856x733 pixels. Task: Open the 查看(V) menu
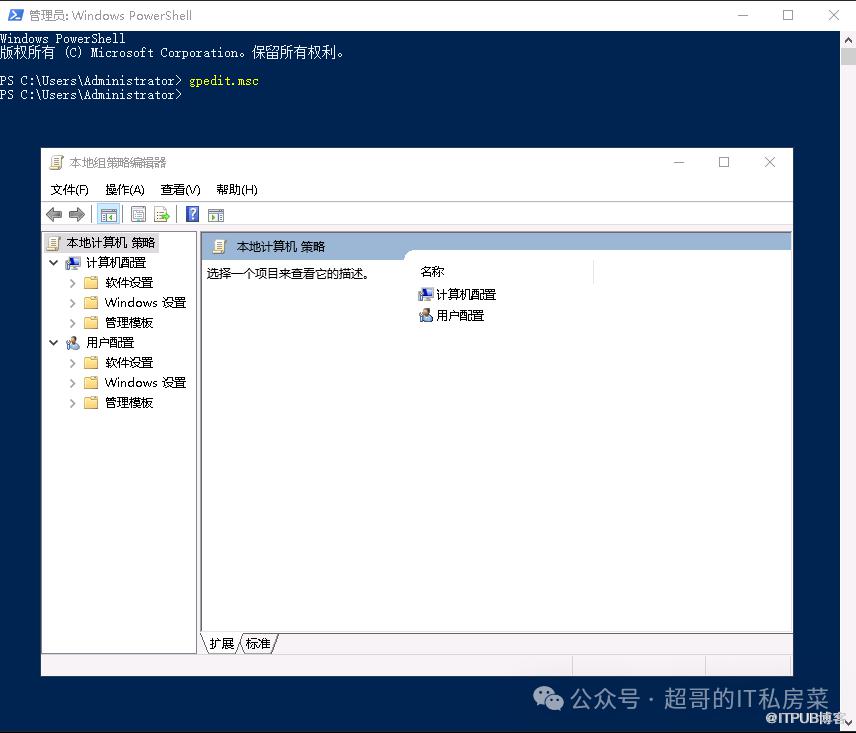[x=180, y=189]
